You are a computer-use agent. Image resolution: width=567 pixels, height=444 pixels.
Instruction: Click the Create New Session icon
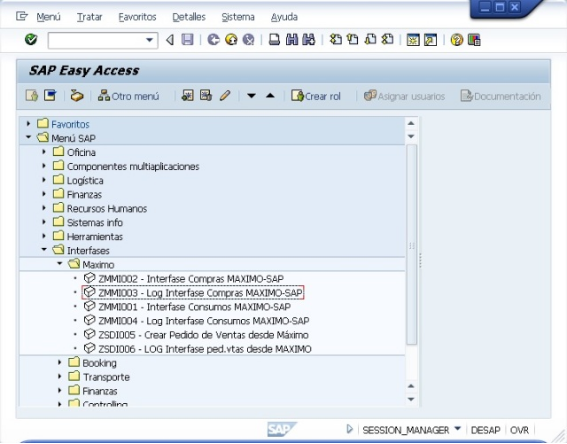click(413, 40)
